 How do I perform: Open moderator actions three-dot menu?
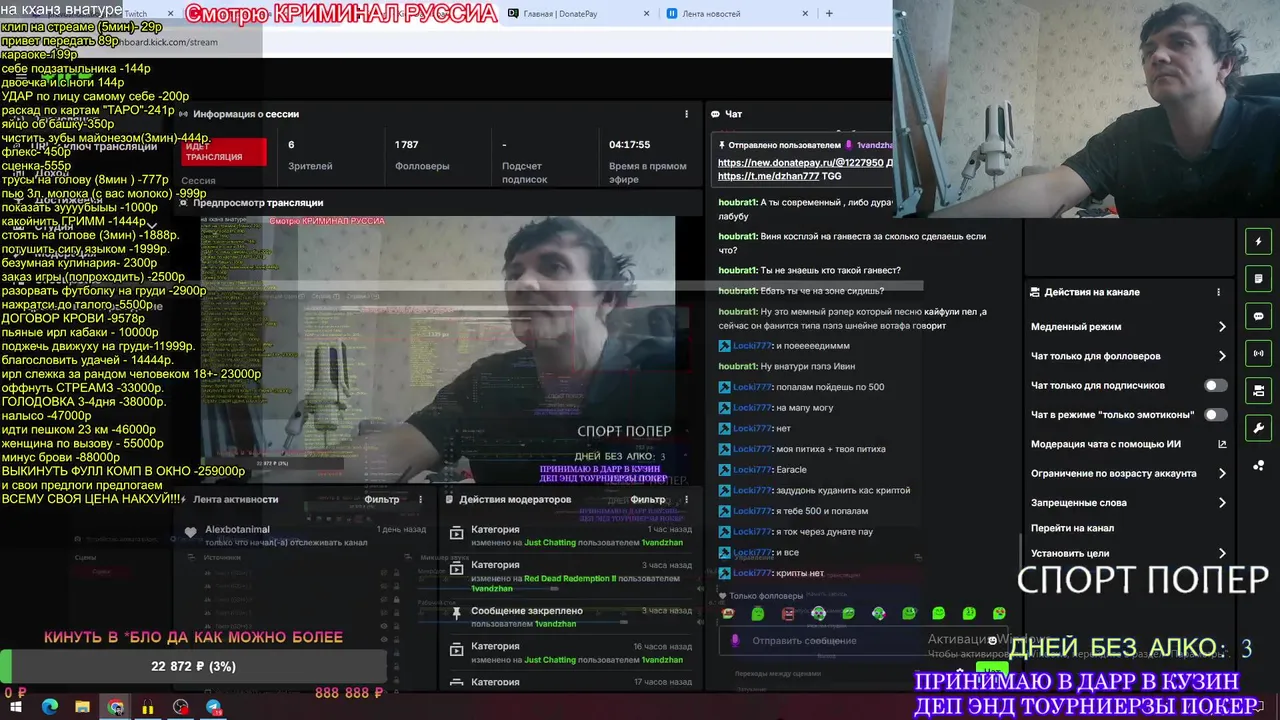point(686,499)
